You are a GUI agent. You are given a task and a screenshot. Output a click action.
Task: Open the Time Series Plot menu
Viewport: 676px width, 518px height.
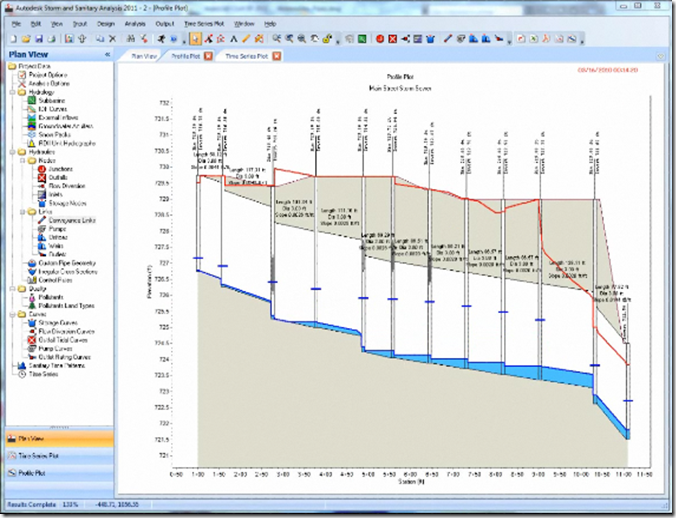coord(205,21)
